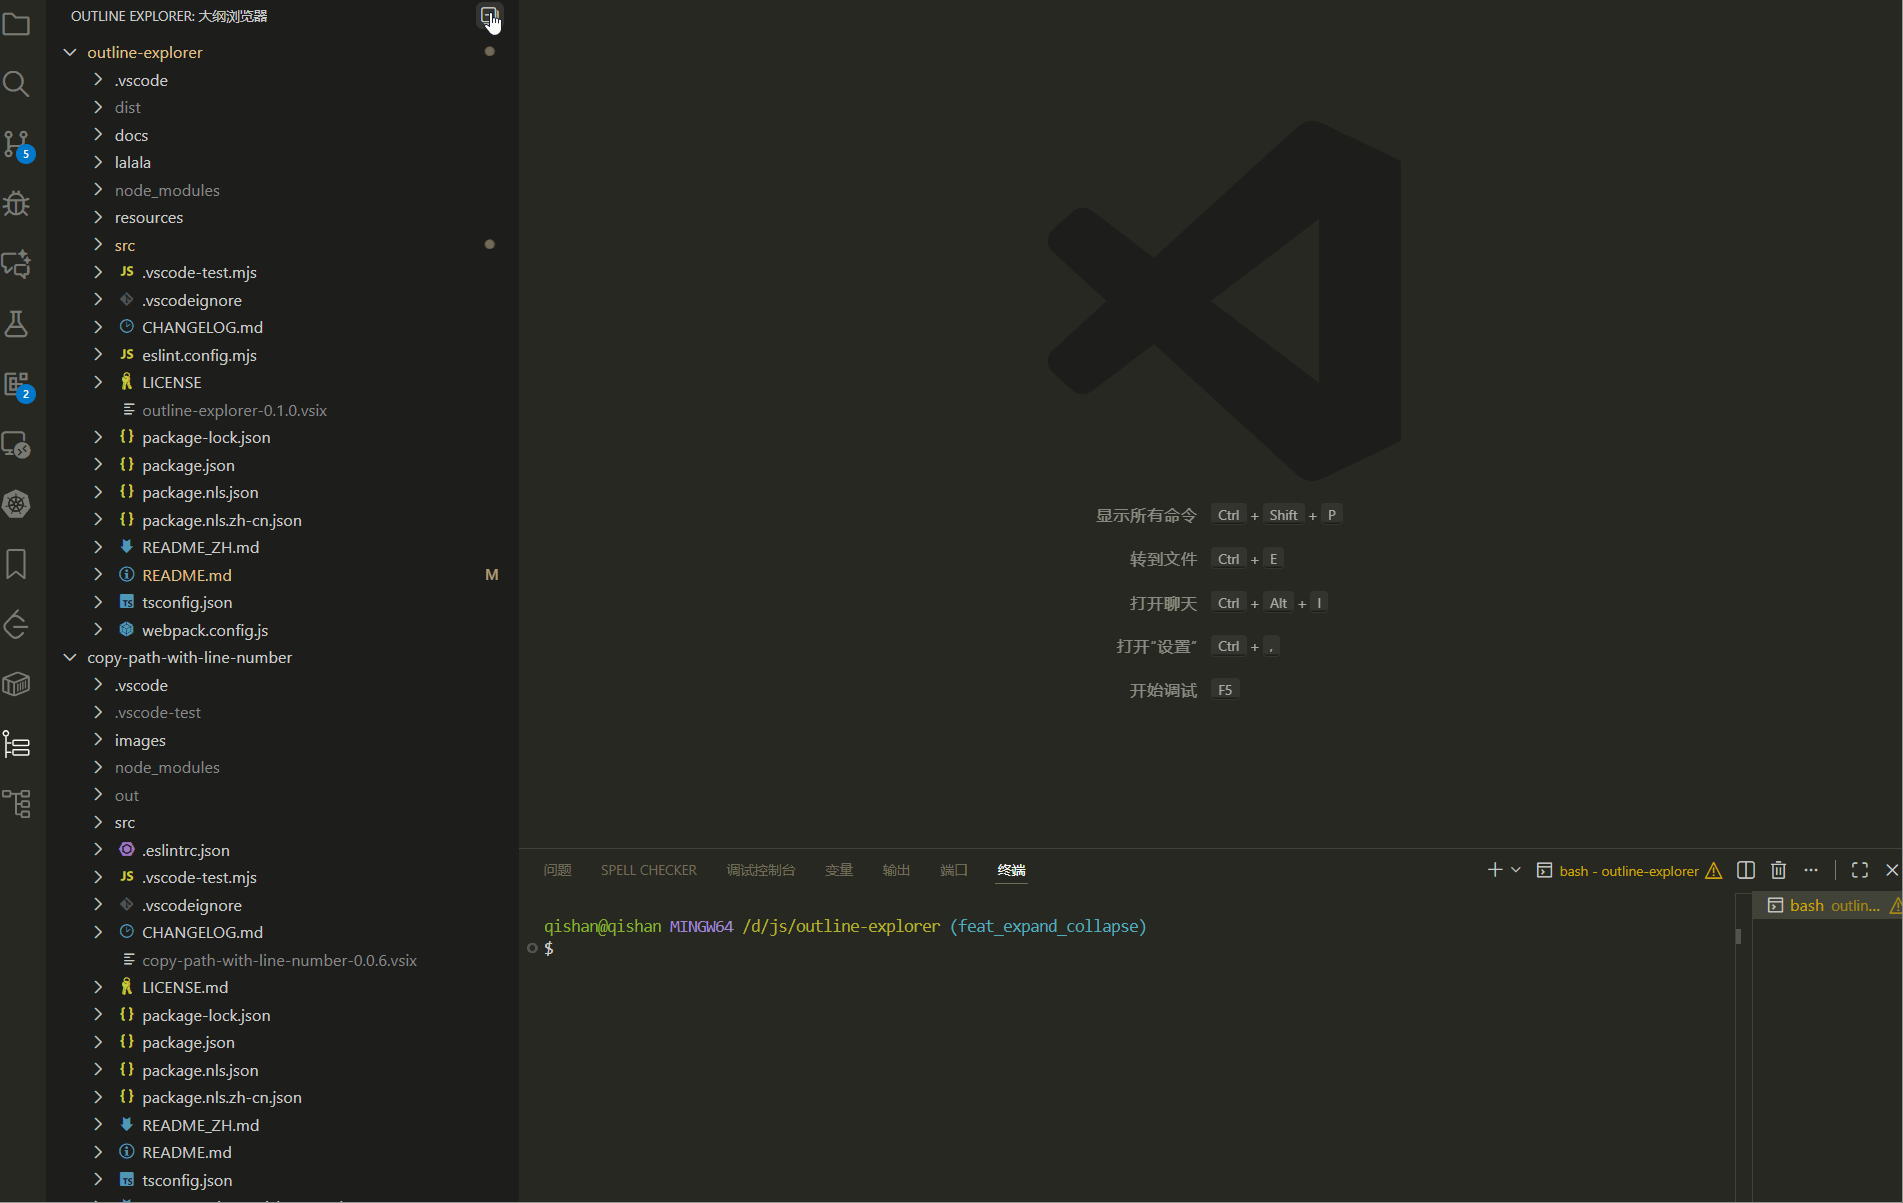Image resolution: width=1903 pixels, height=1203 pixels.
Task: Expand the resources folder
Action: click(98, 217)
